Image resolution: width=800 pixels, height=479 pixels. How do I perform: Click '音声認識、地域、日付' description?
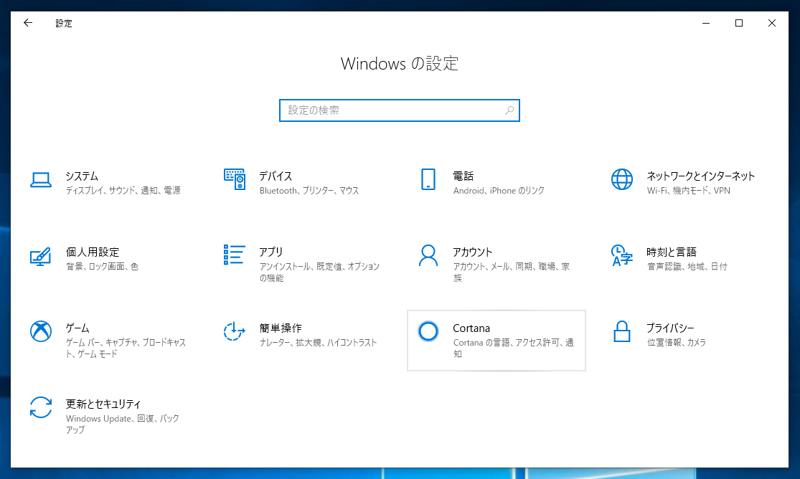pyautogui.click(x=687, y=266)
